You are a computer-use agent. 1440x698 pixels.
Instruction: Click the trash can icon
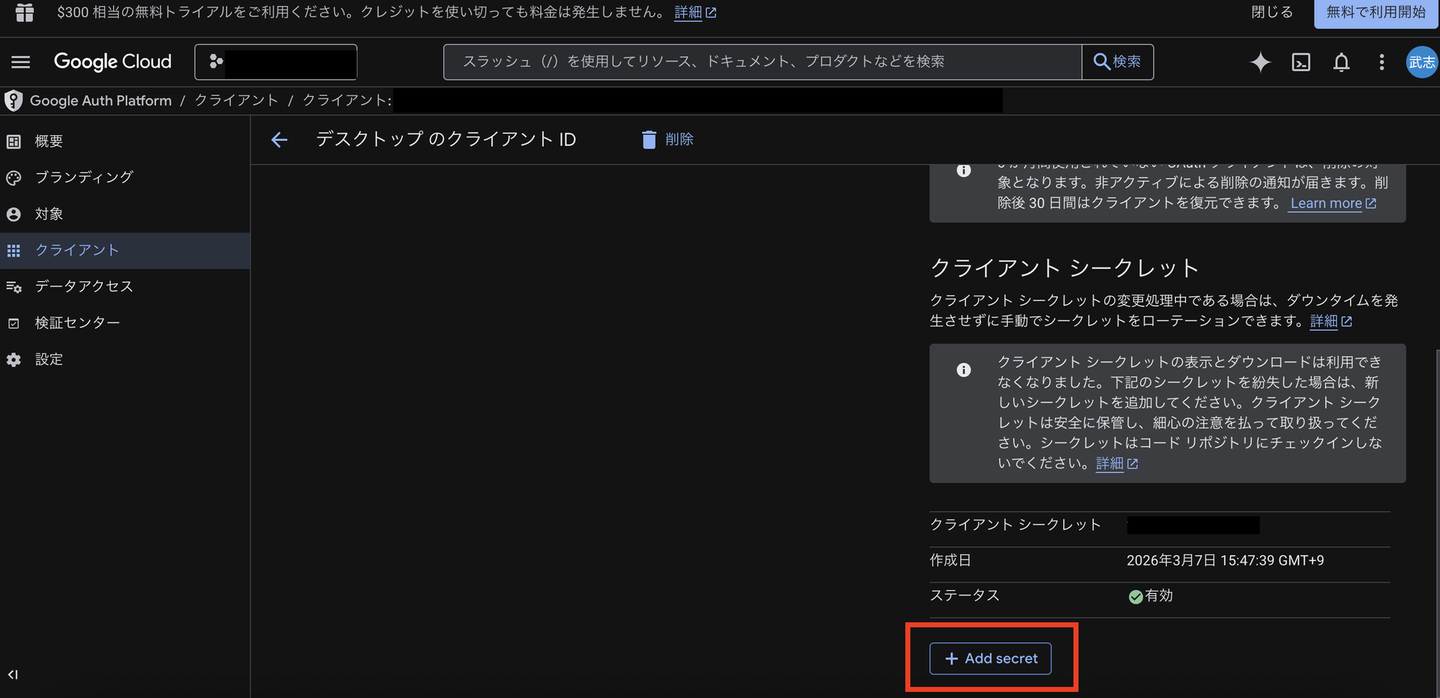click(650, 140)
